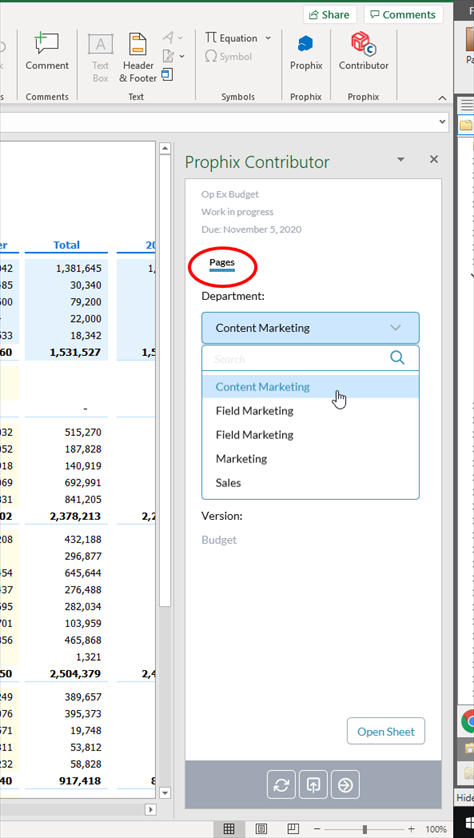Click the circled right-arrow footer icon
Screen dimensions: 474x838
point(345,785)
